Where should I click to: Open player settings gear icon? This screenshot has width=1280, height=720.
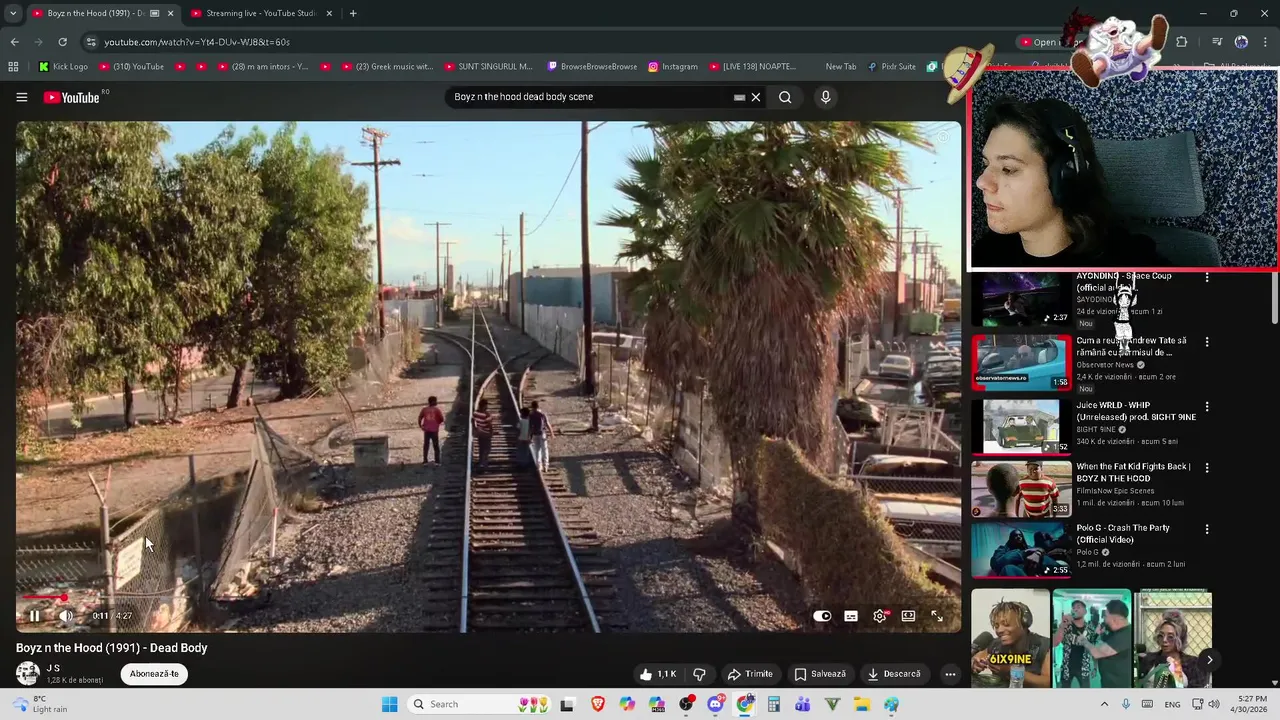pyautogui.click(x=880, y=616)
